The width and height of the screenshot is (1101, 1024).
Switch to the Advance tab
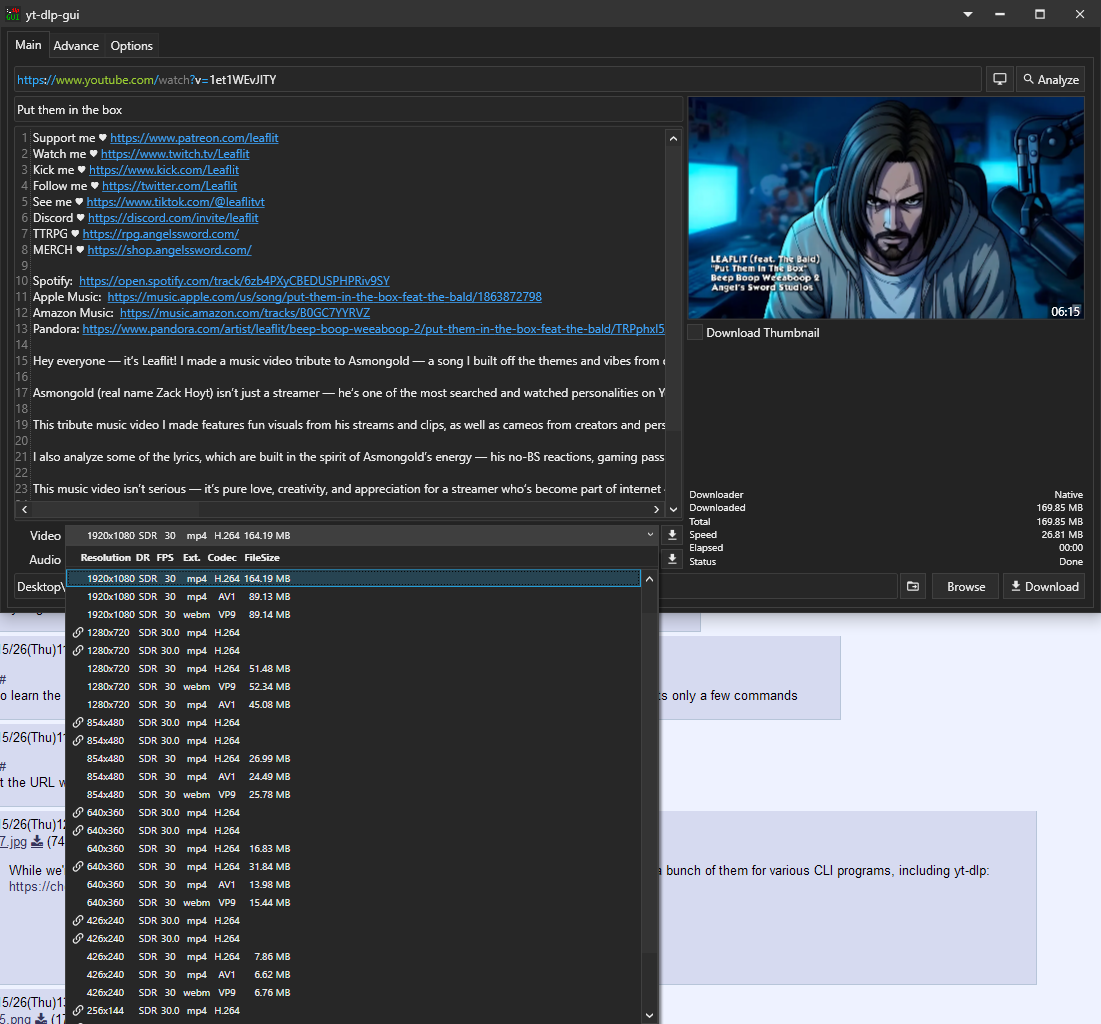coord(76,46)
